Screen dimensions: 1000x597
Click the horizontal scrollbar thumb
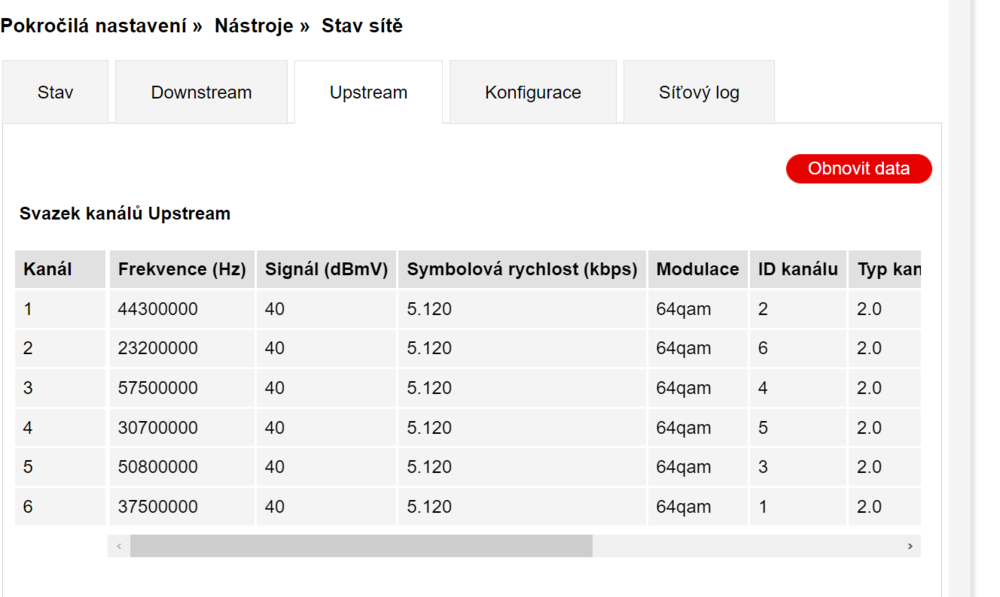(360, 546)
